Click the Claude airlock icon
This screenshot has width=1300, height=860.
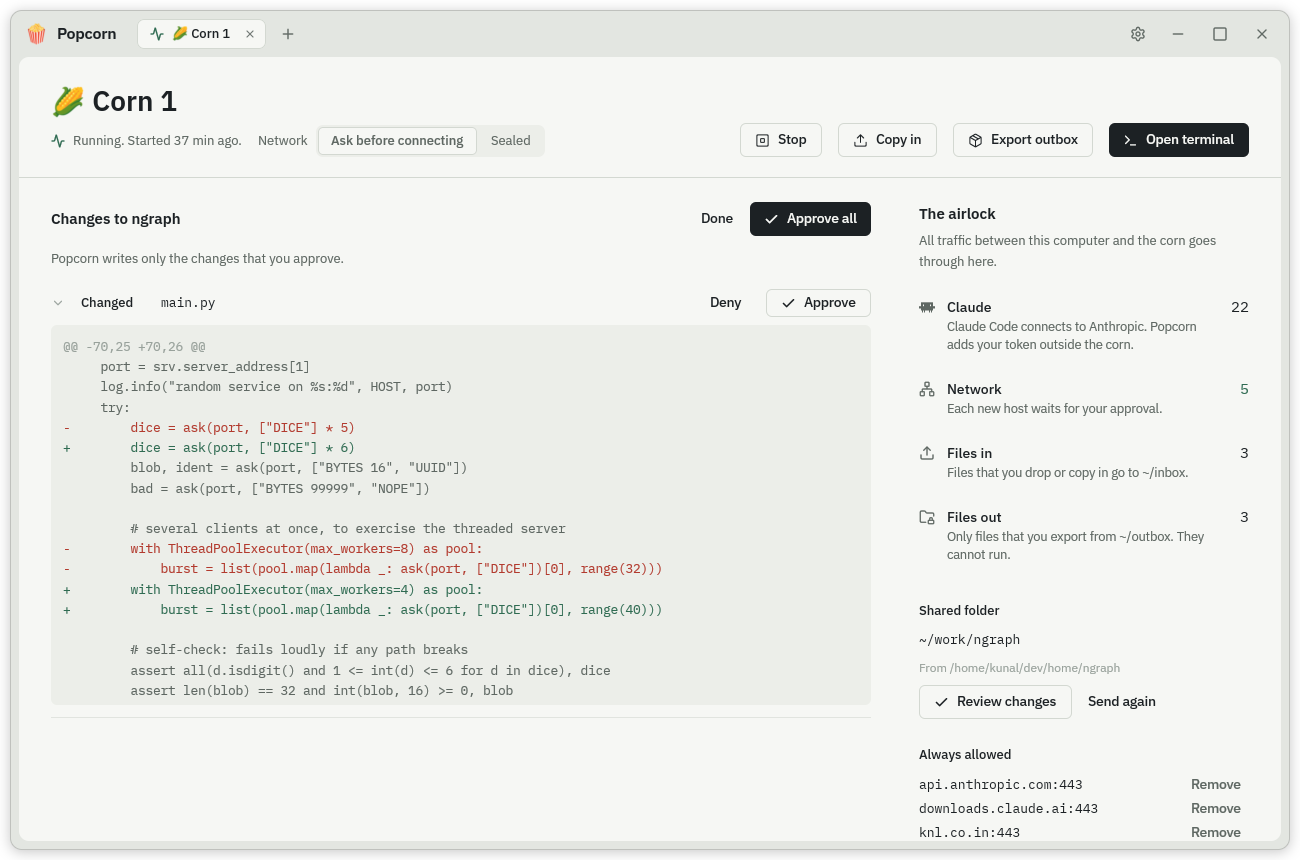927,308
